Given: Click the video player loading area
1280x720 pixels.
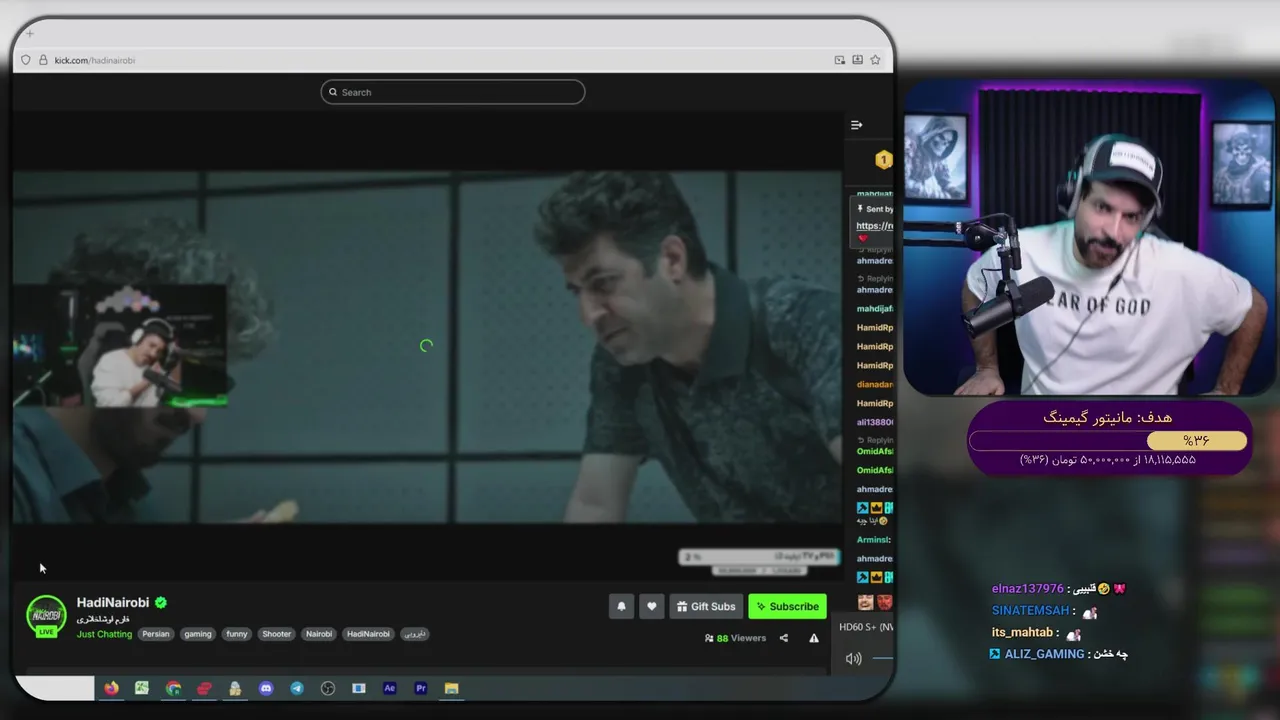Looking at the screenshot, I should tap(427, 346).
